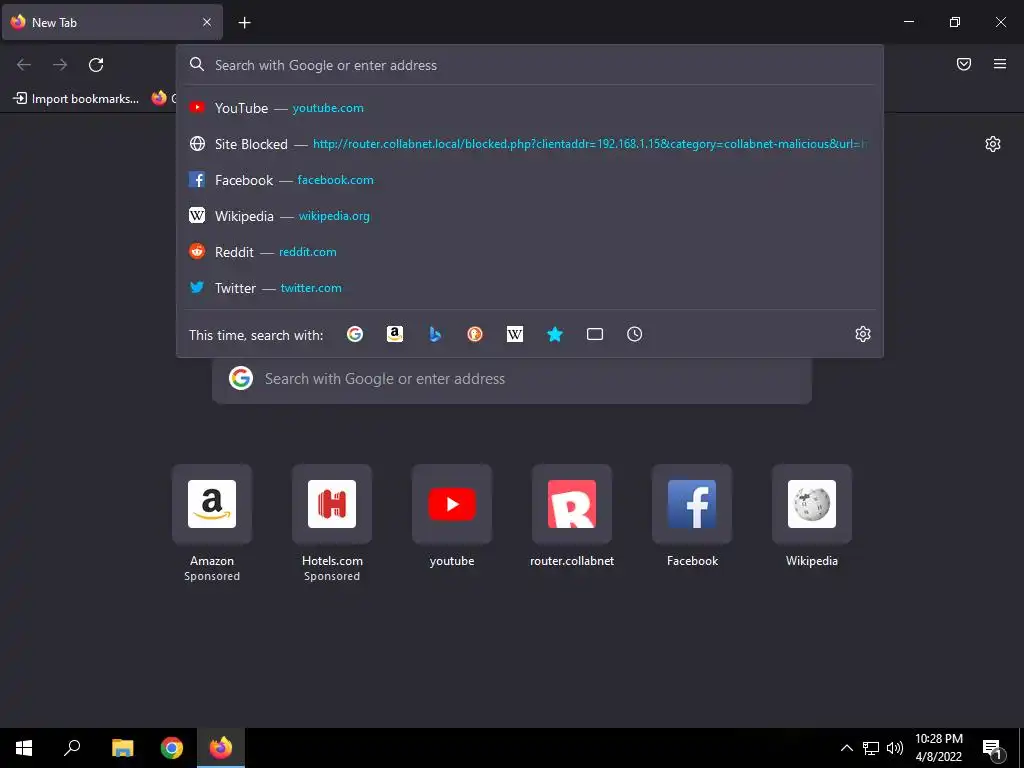The image size is (1024, 768).
Task: Search history using clock icon
Action: 634,334
